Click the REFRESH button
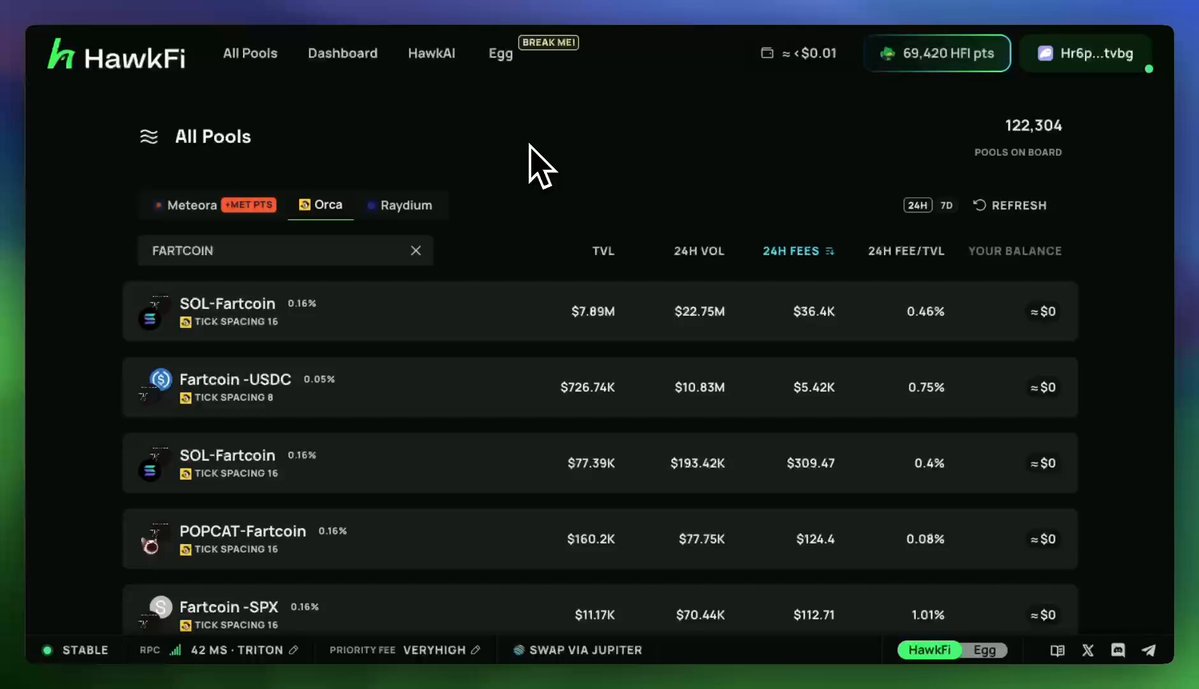 (1009, 205)
